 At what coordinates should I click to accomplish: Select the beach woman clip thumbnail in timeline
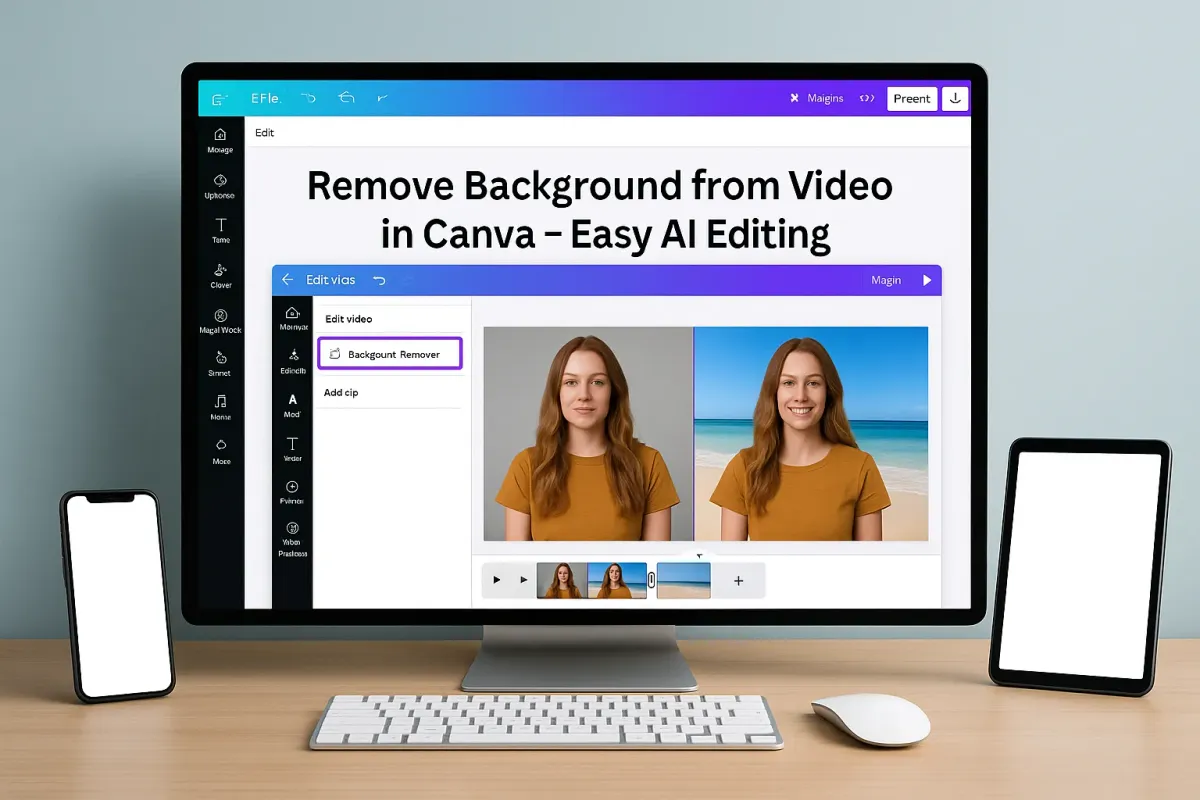click(617, 580)
